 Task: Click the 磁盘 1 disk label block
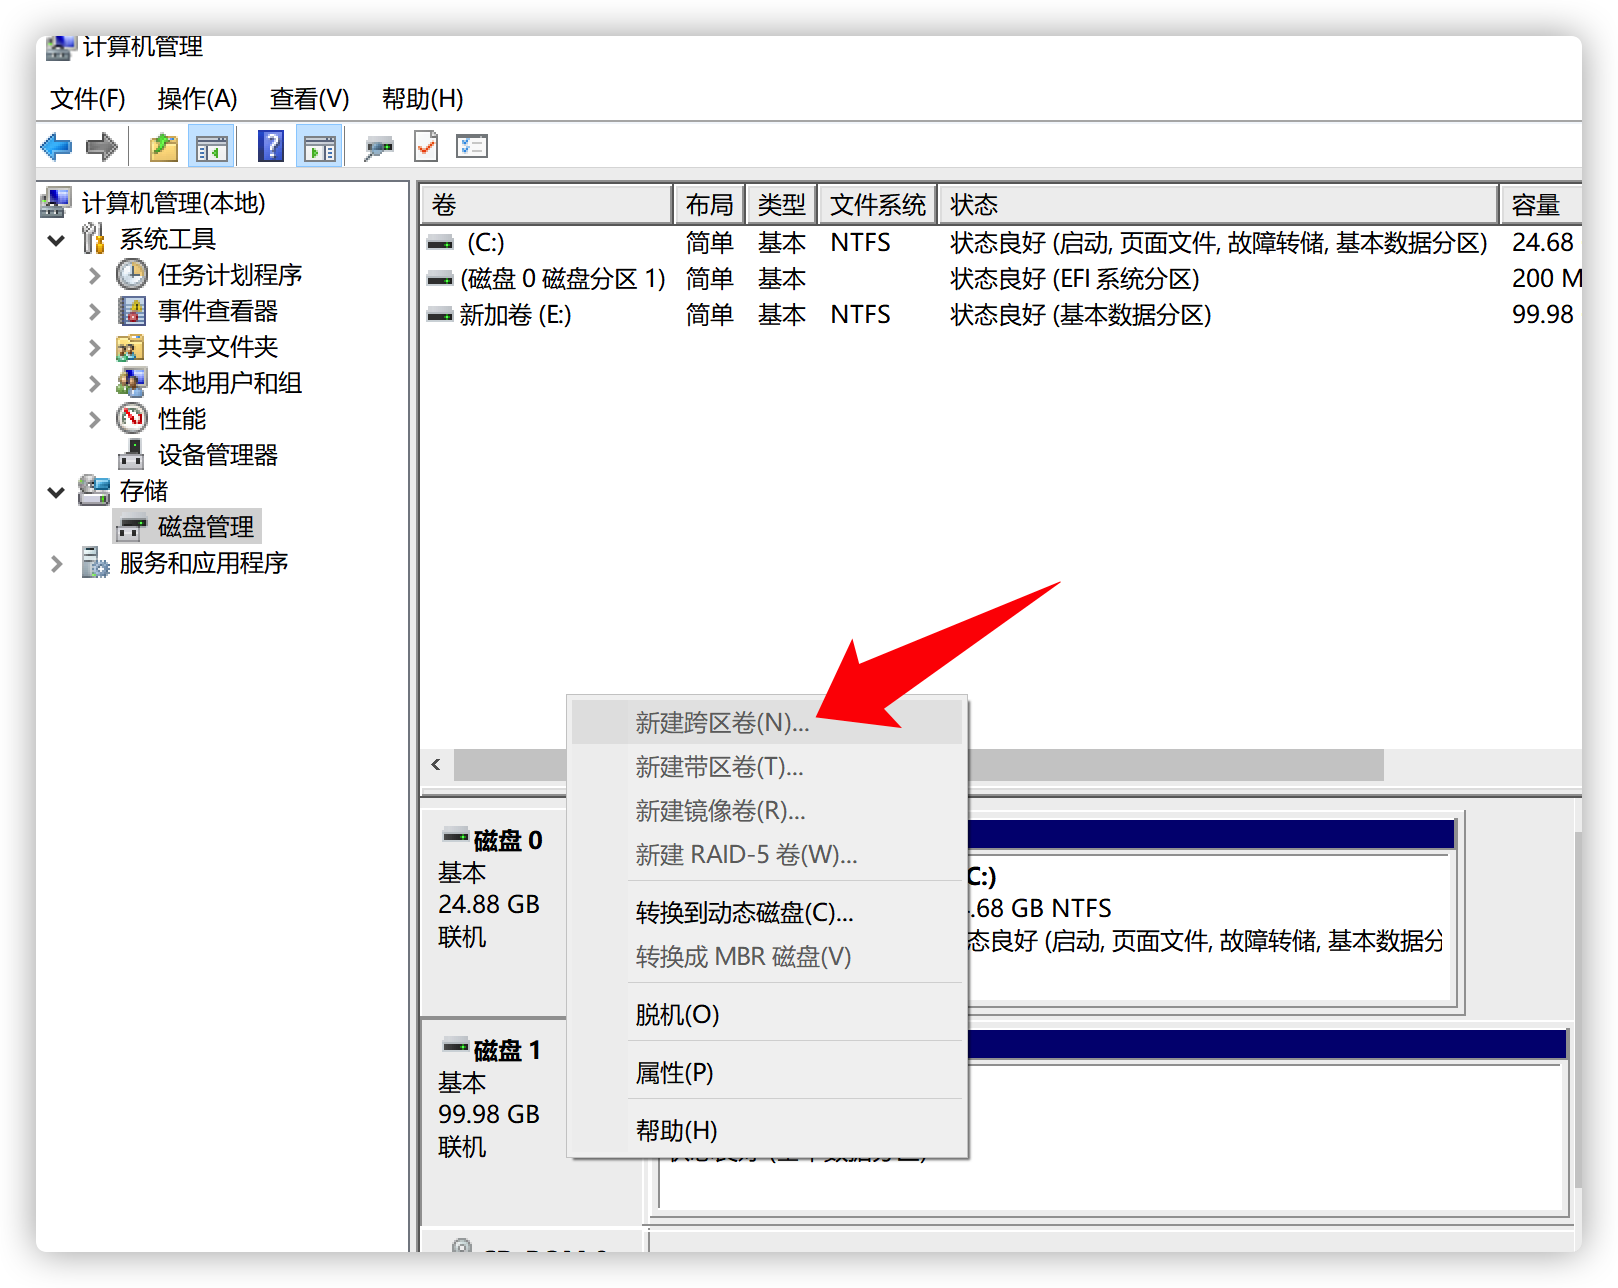tap(494, 1122)
